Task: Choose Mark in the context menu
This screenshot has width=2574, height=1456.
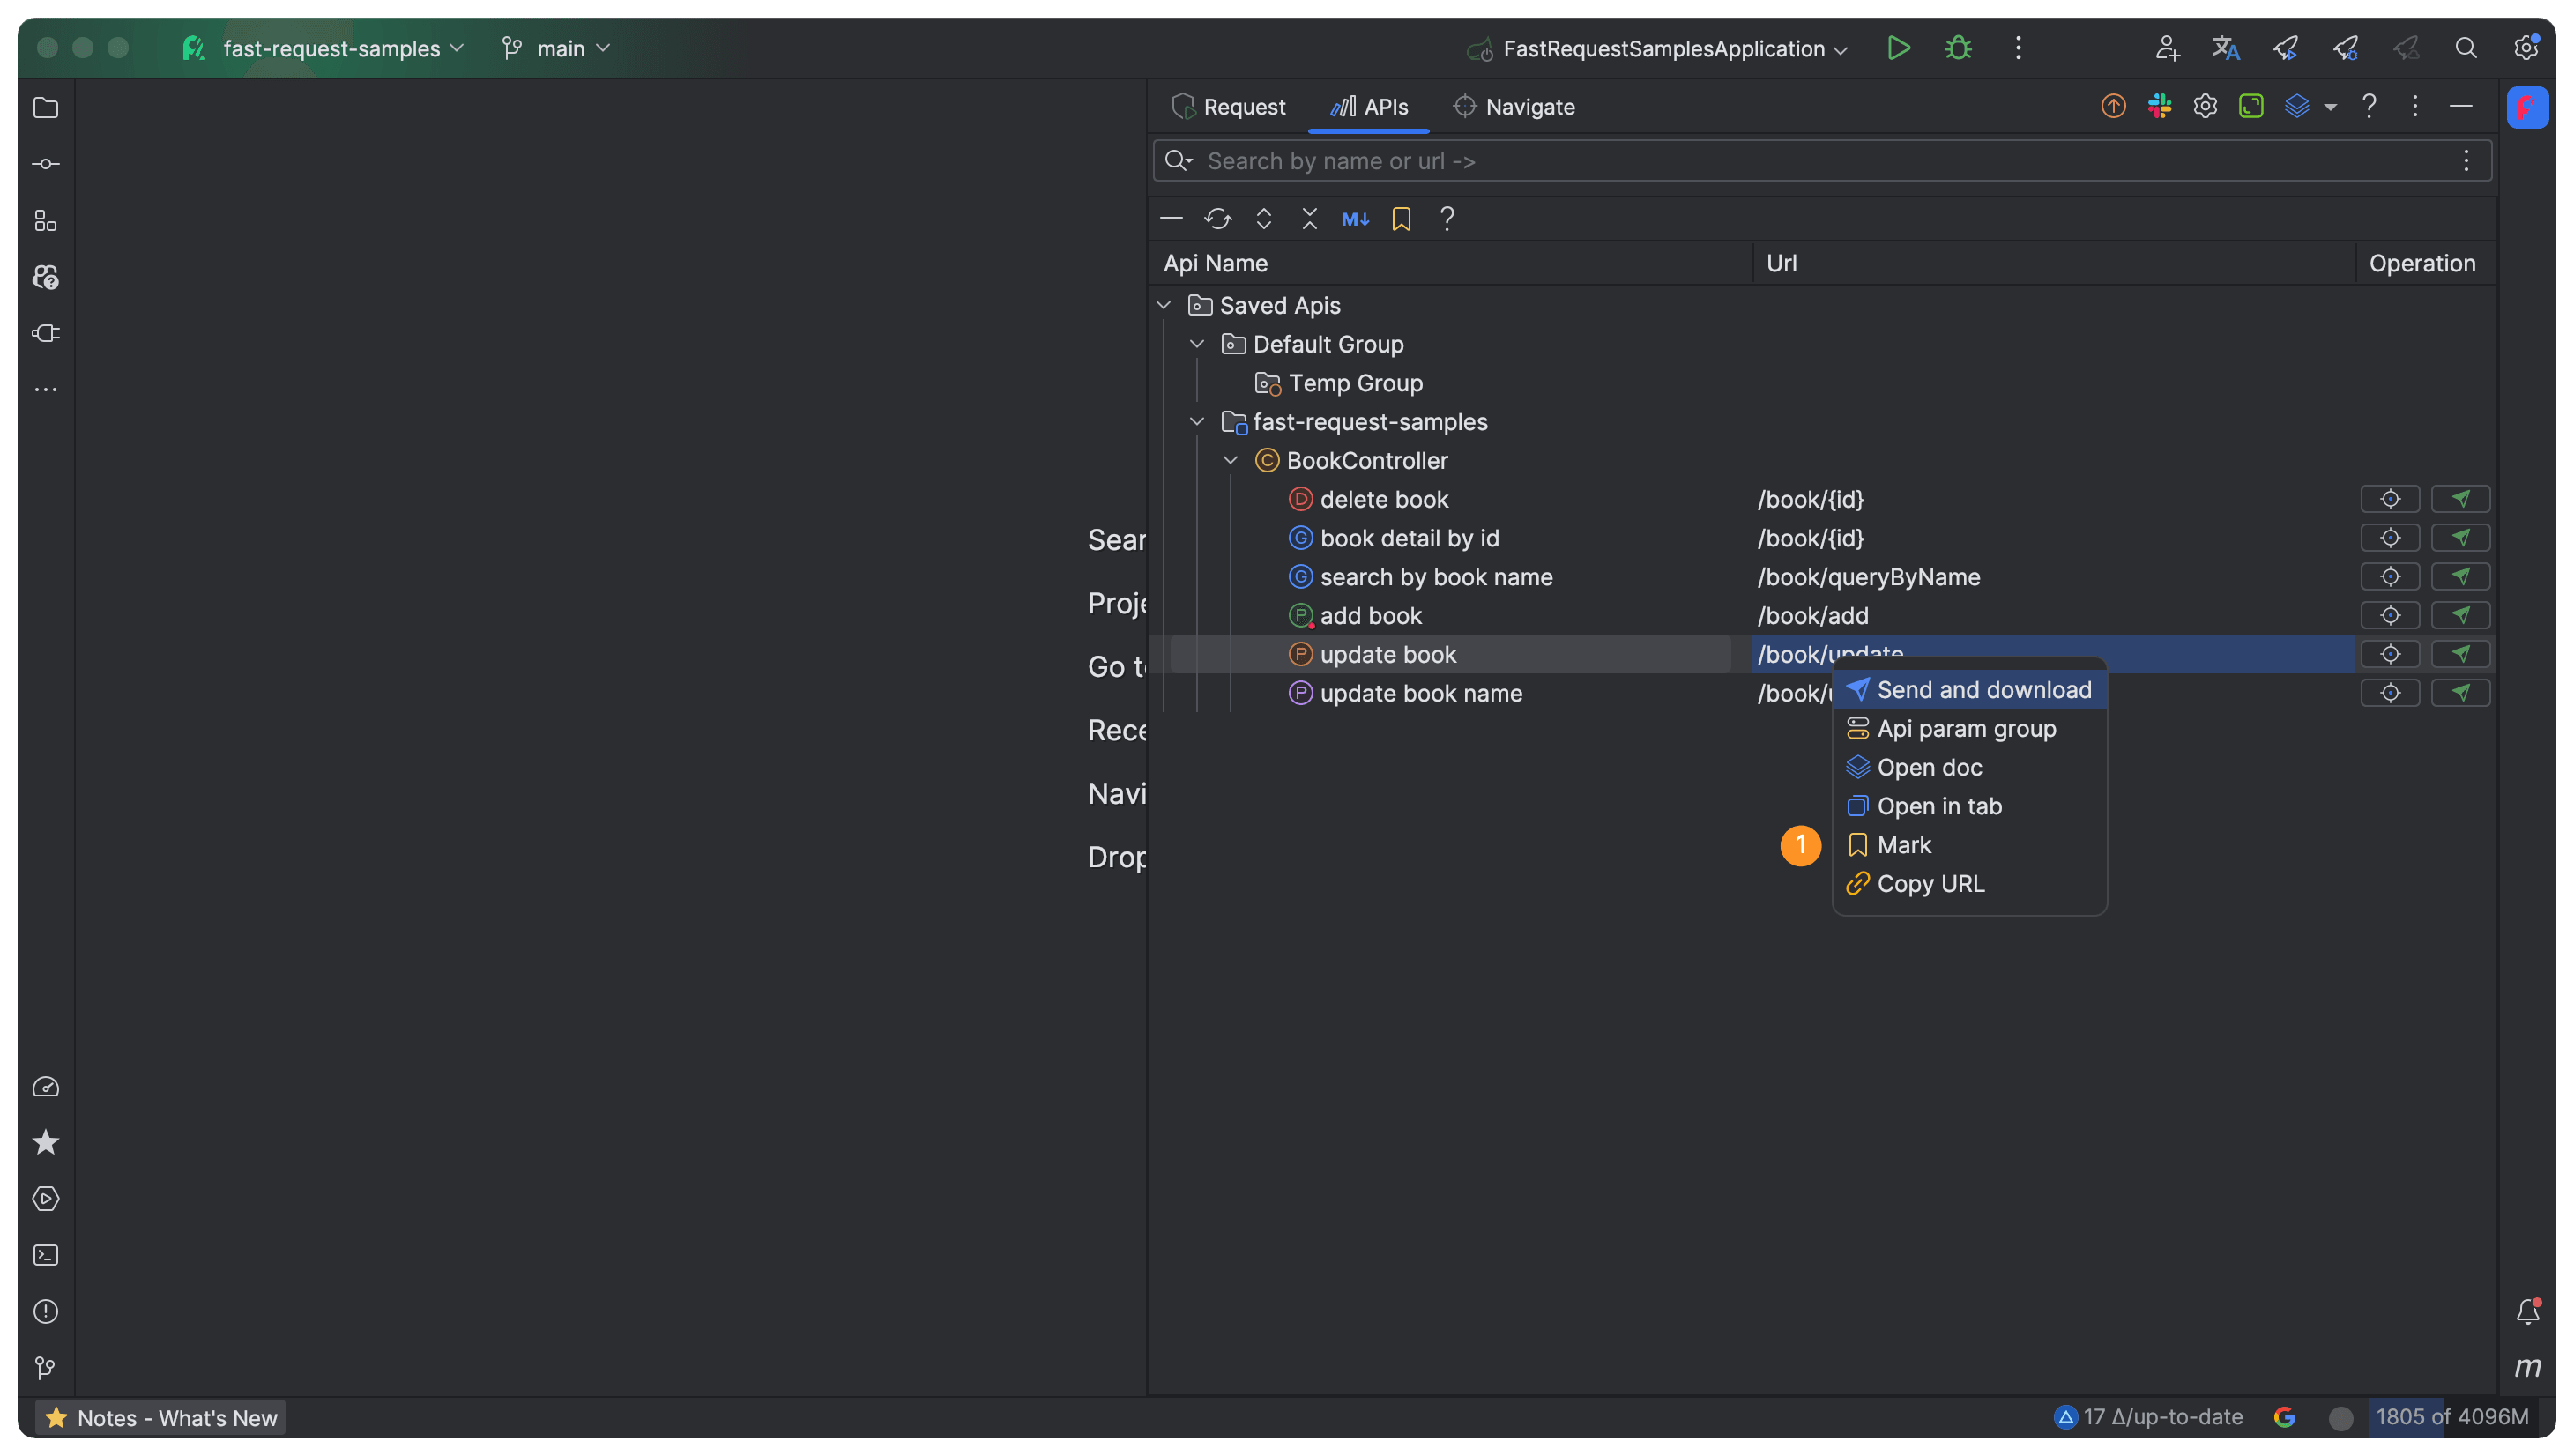Action: (x=1904, y=845)
